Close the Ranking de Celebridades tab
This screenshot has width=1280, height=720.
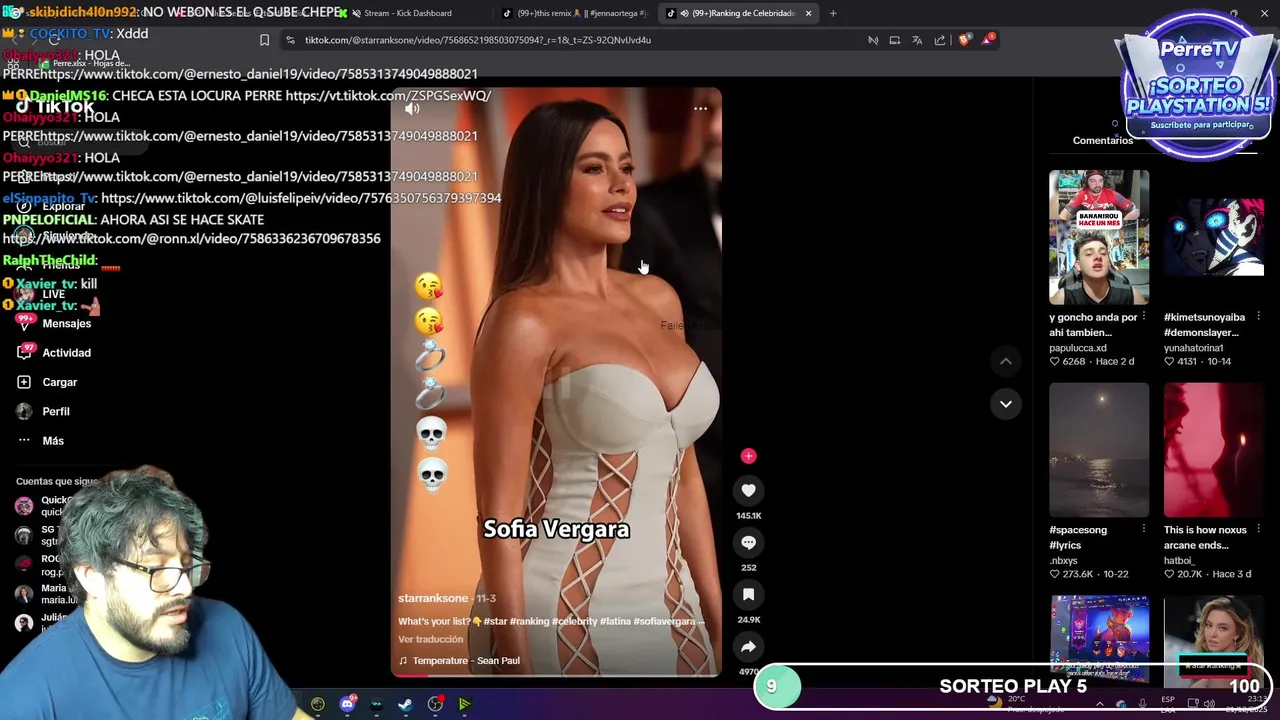coord(808,13)
